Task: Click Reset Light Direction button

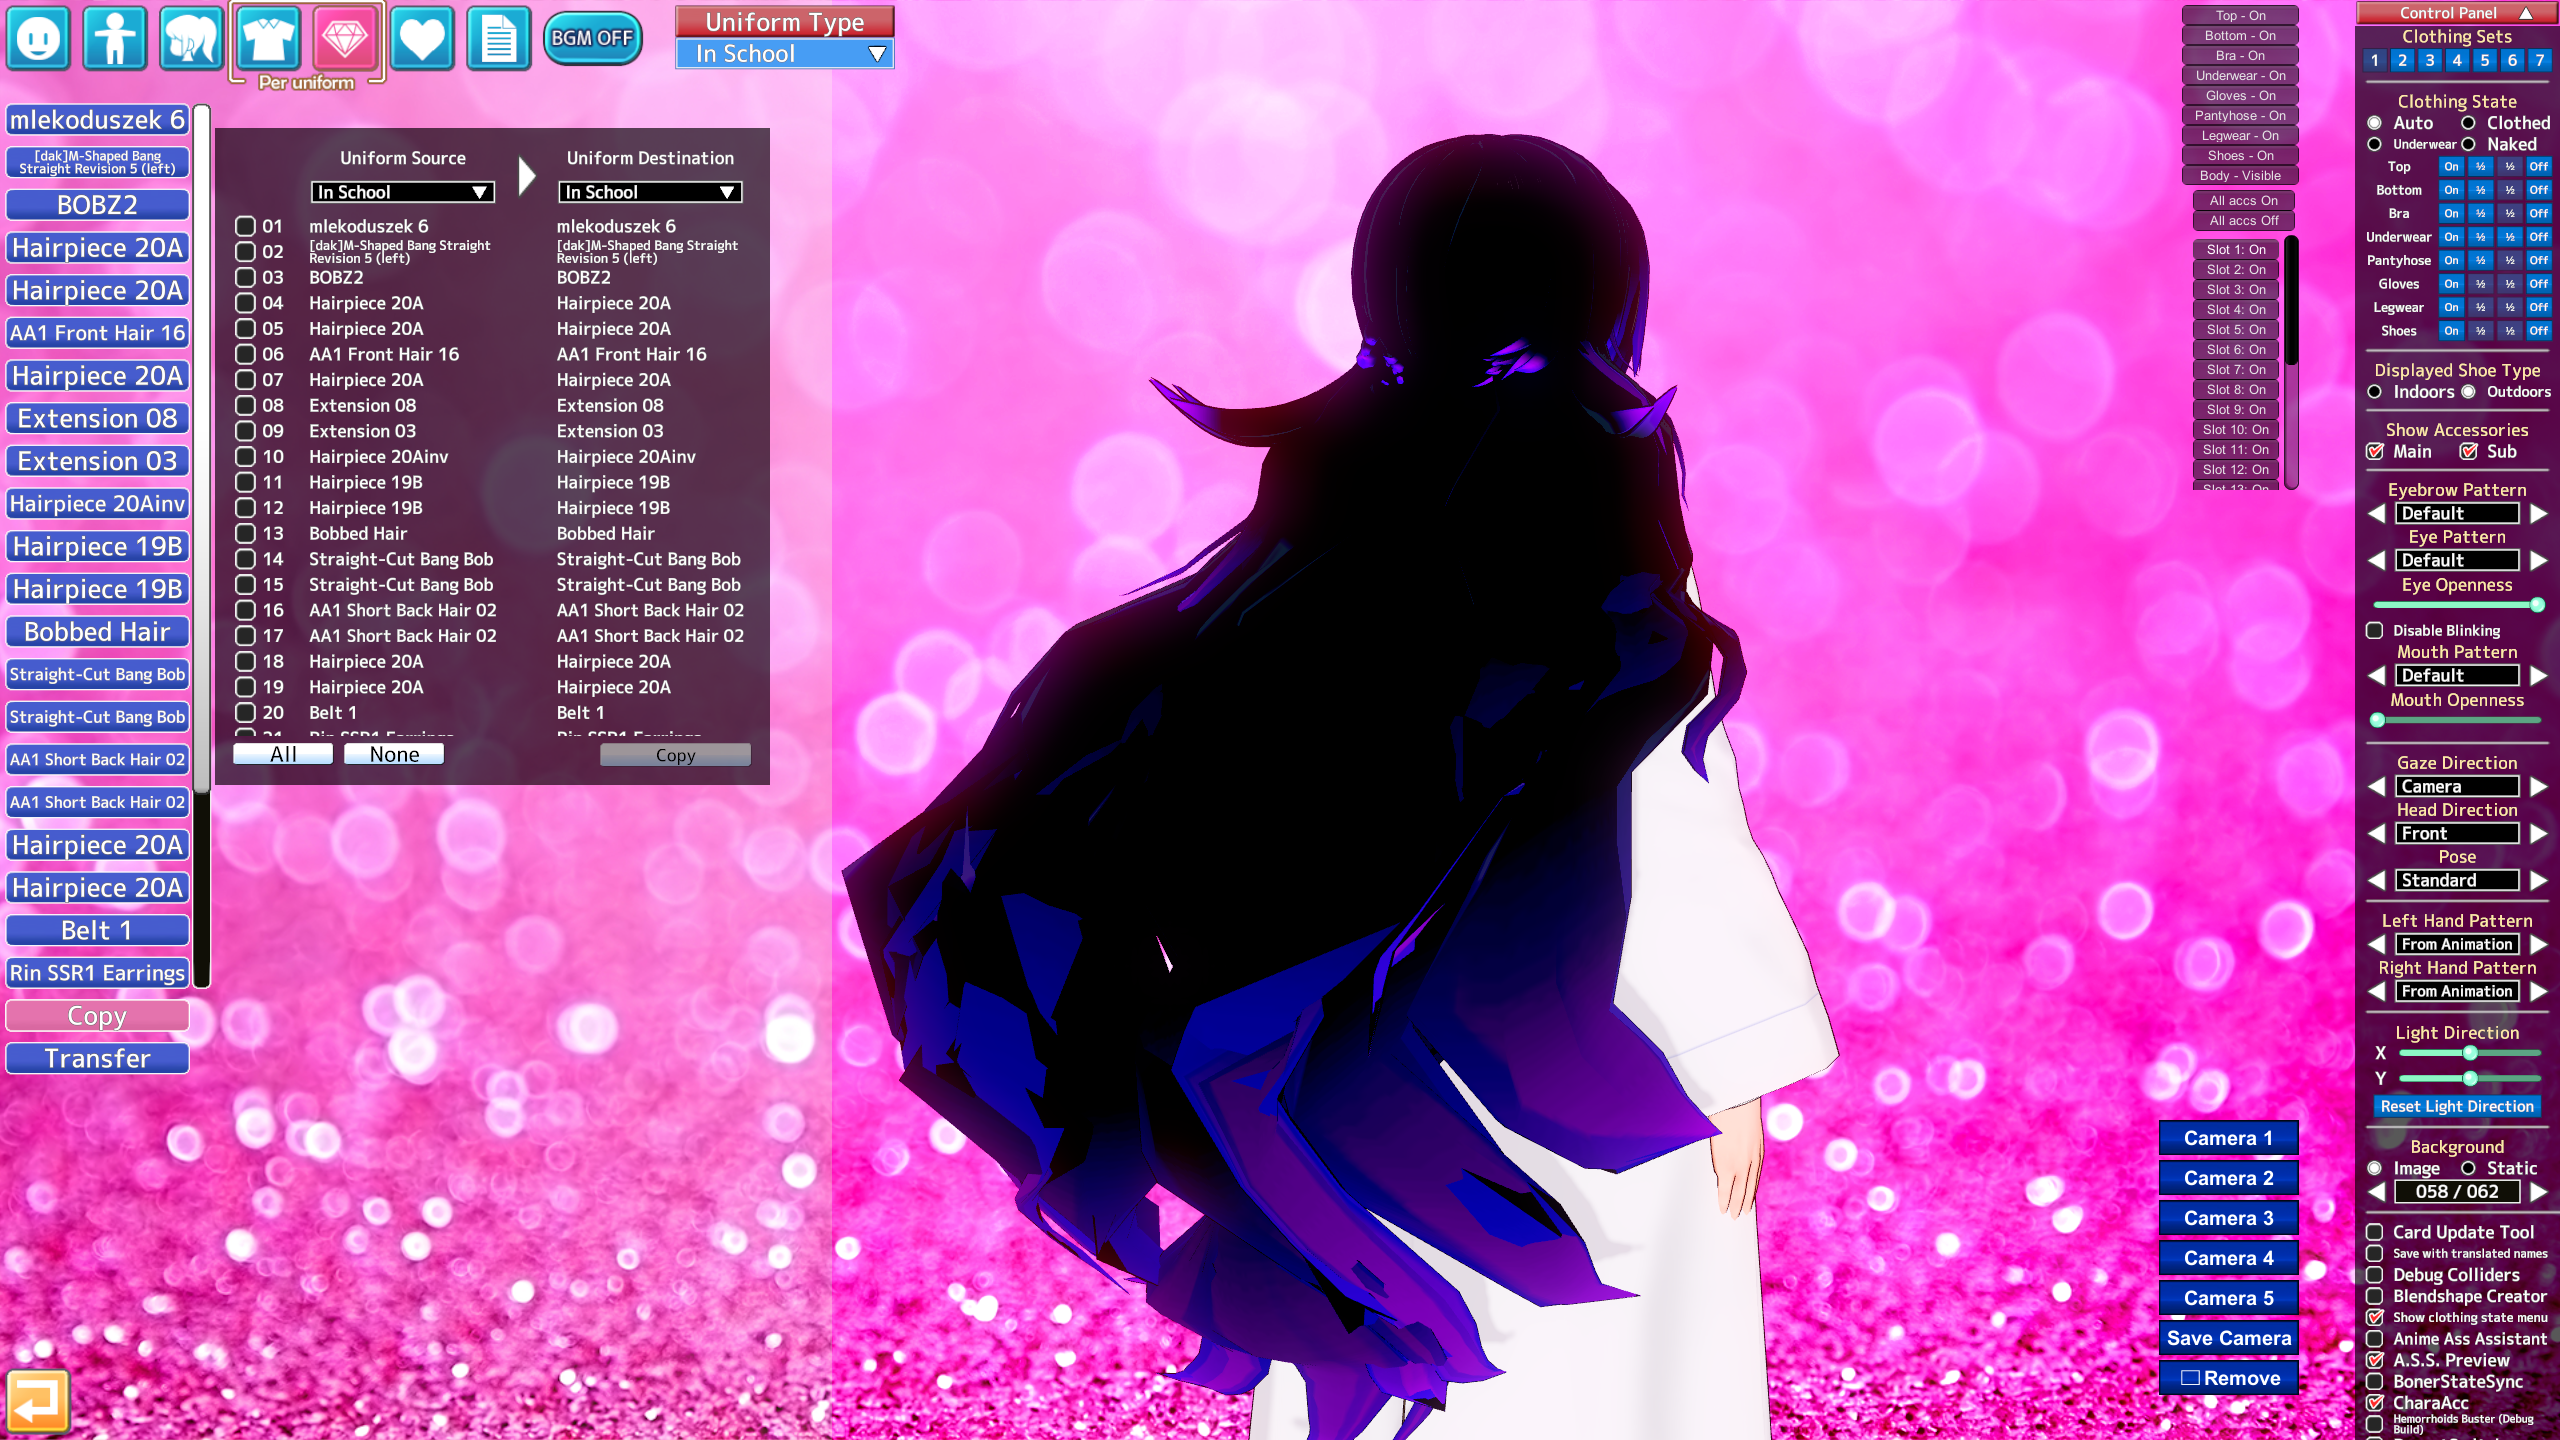Action: point(2457,1106)
